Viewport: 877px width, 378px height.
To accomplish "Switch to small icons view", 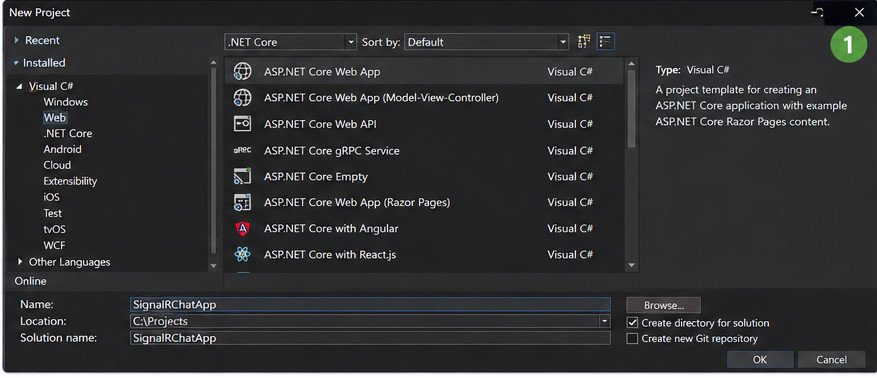I will (584, 41).
